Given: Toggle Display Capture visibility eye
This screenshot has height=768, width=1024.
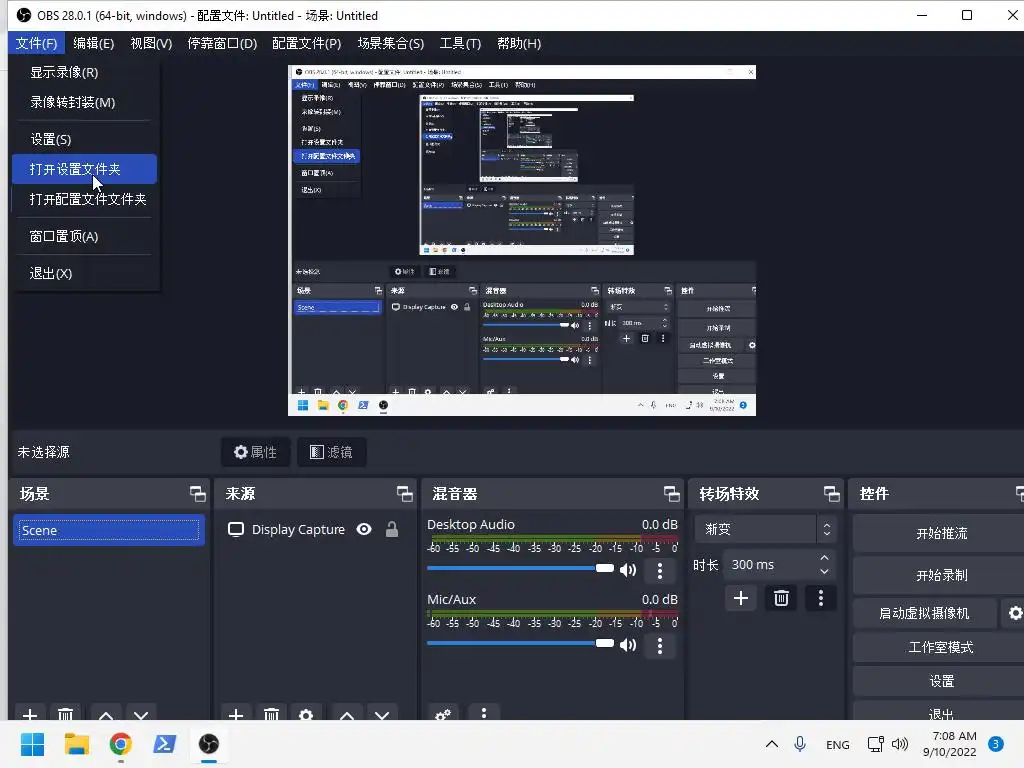Looking at the screenshot, I should click(x=364, y=529).
